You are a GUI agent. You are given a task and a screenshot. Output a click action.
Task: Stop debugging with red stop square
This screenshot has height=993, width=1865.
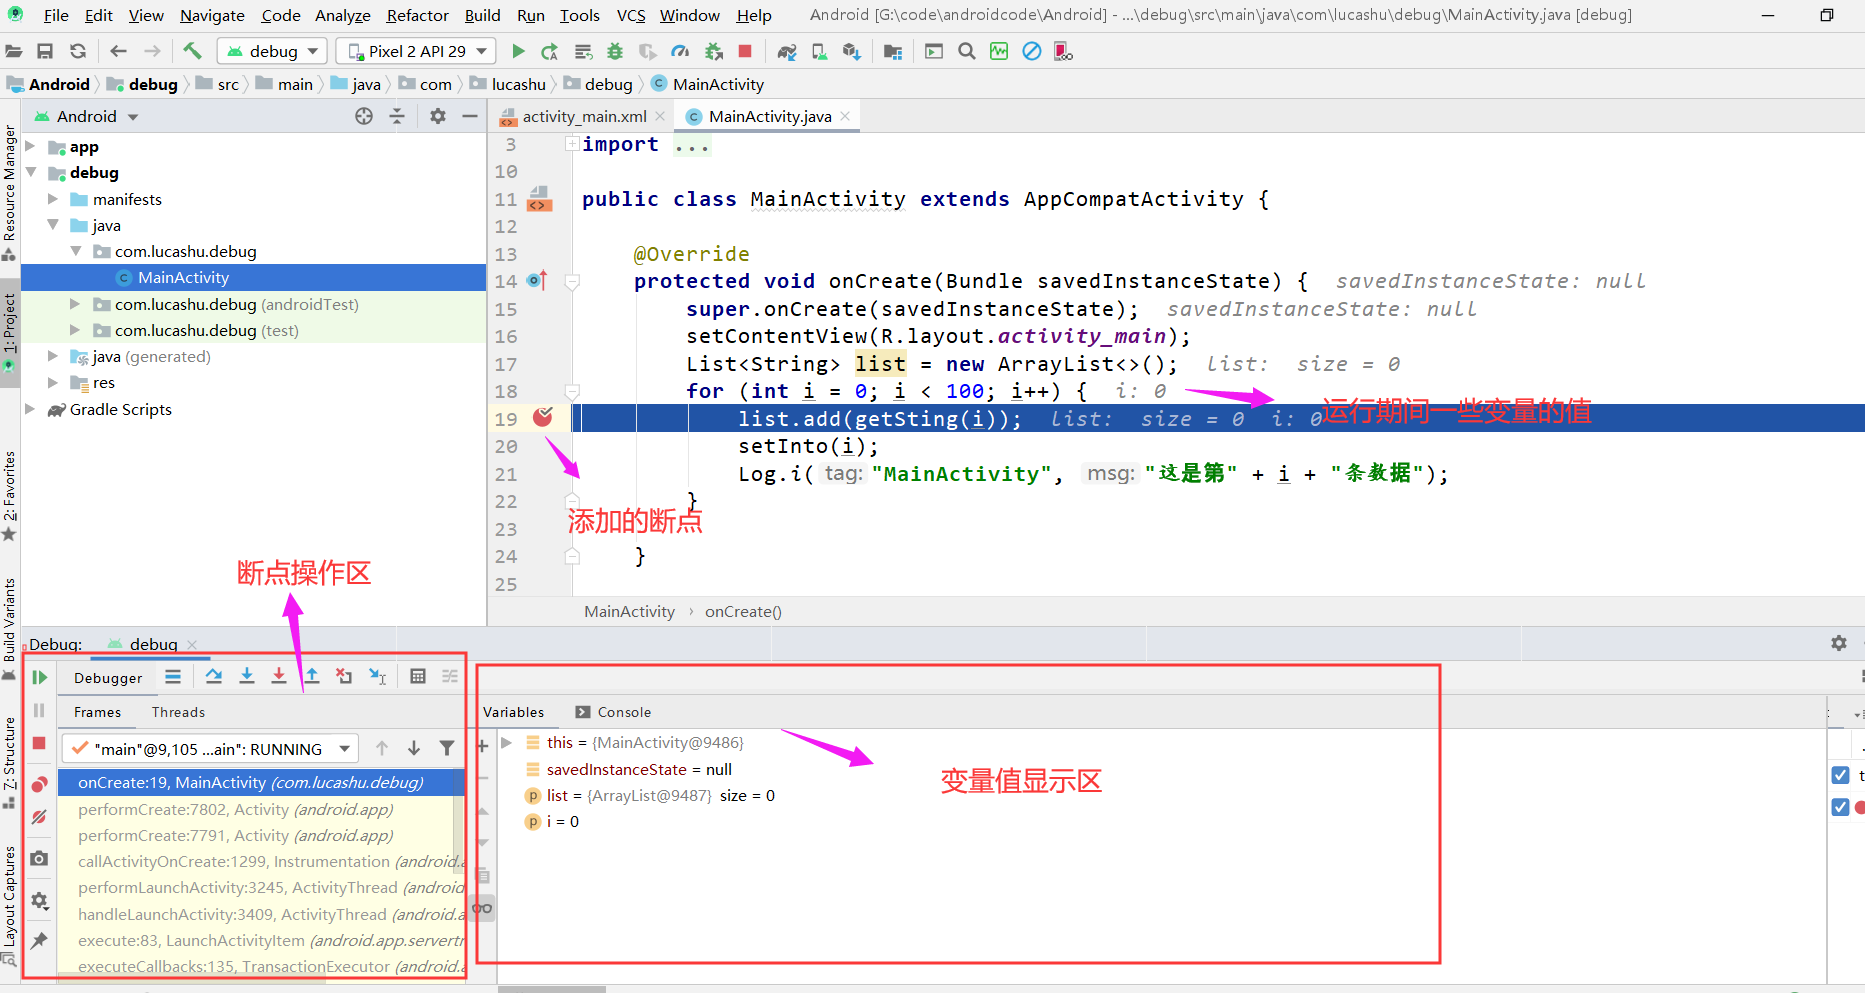pyautogui.click(x=39, y=743)
